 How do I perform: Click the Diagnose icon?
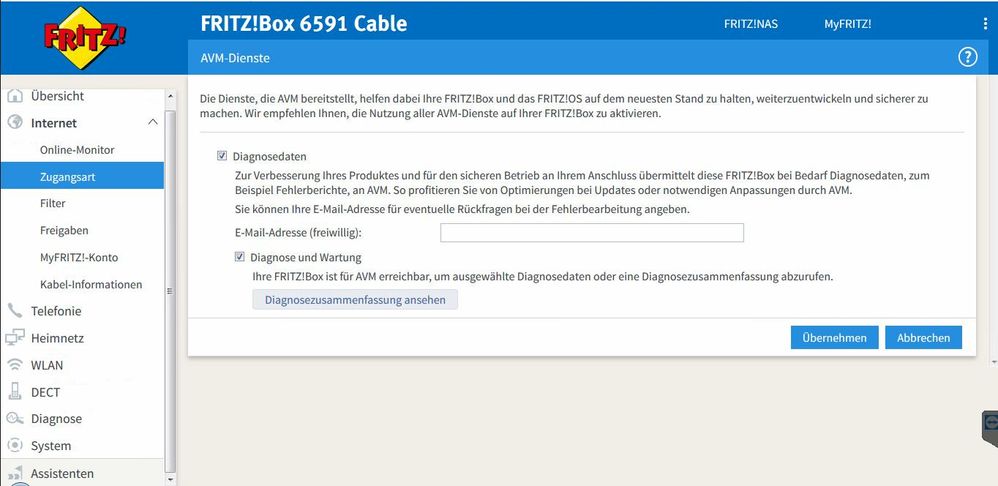15,419
